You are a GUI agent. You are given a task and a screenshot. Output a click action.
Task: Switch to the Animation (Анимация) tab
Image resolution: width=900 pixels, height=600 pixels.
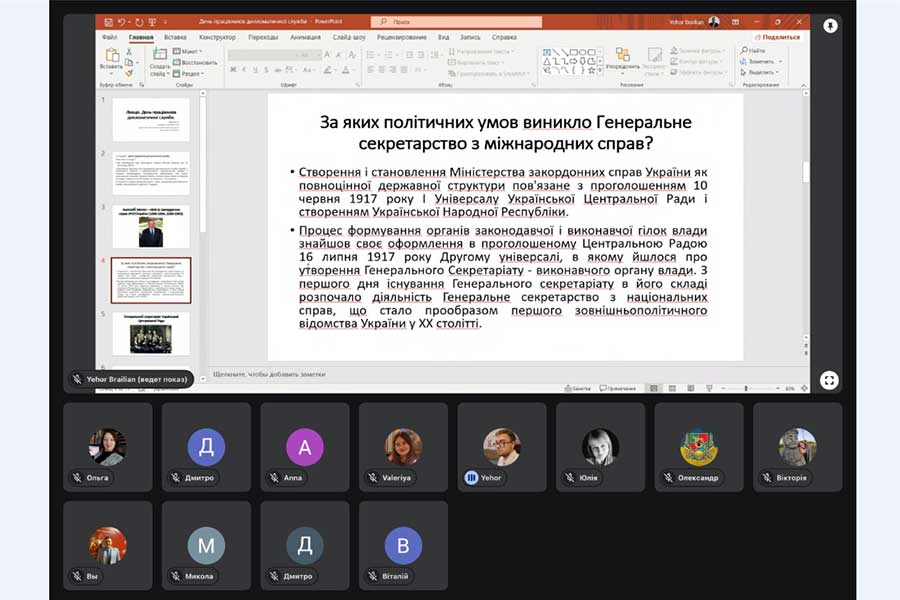click(305, 37)
